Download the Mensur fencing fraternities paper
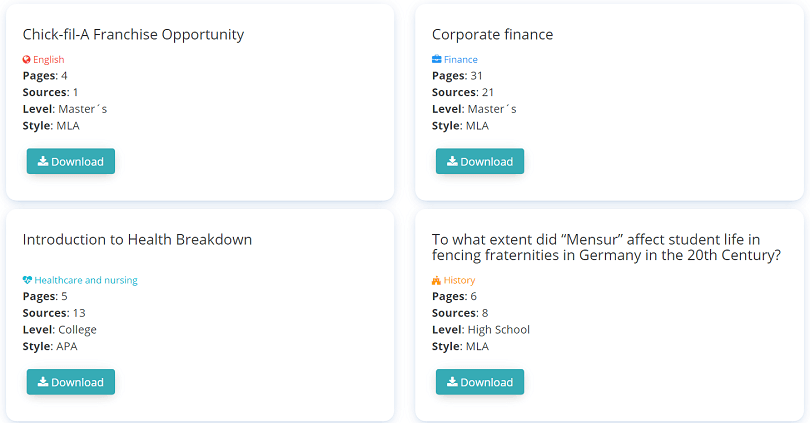The height and width of the screenshot is (423, 810). coord(480,382)
